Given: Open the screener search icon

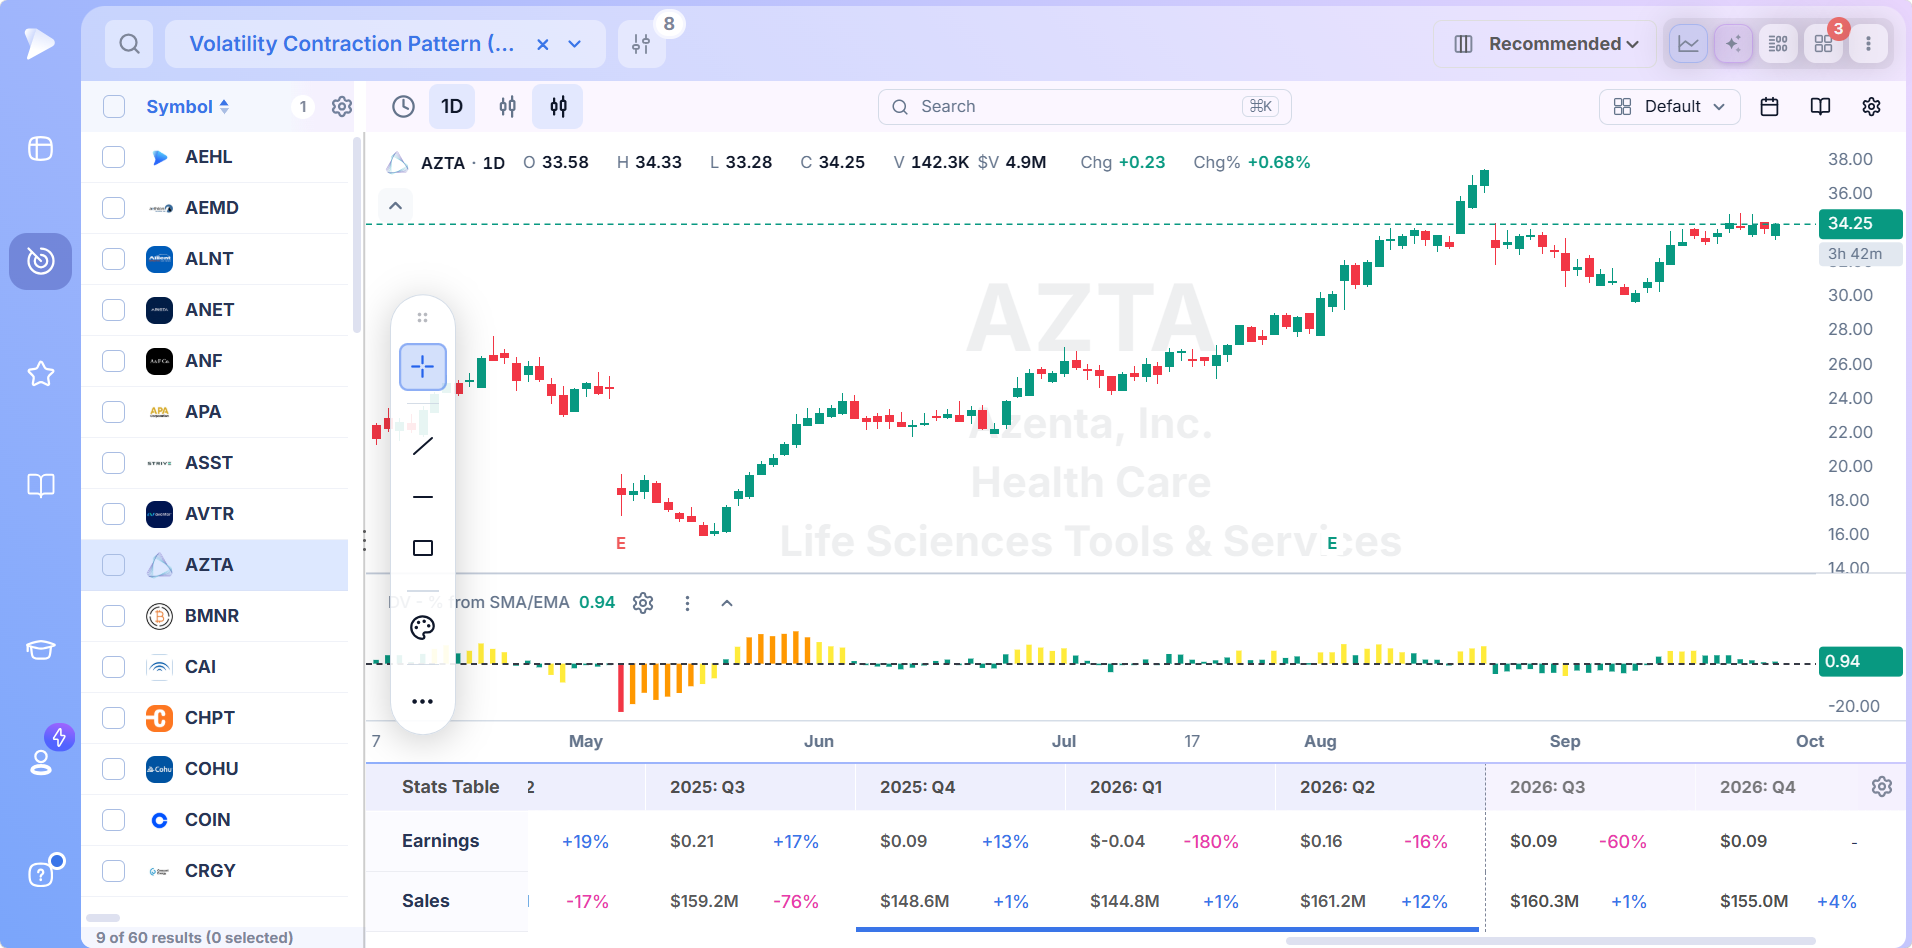Looking at the screenshot, I should click(x=129, y=44).
